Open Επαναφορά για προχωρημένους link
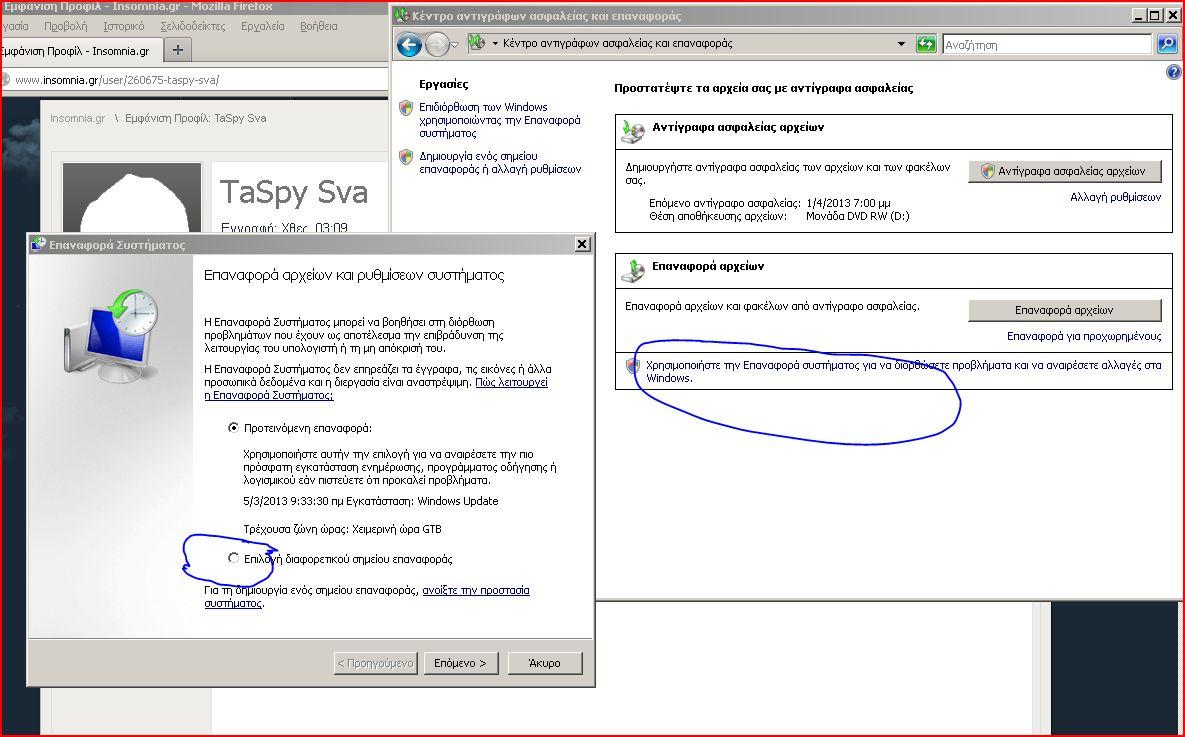The image size is (1185, 737). click(x=1084, y=336)
